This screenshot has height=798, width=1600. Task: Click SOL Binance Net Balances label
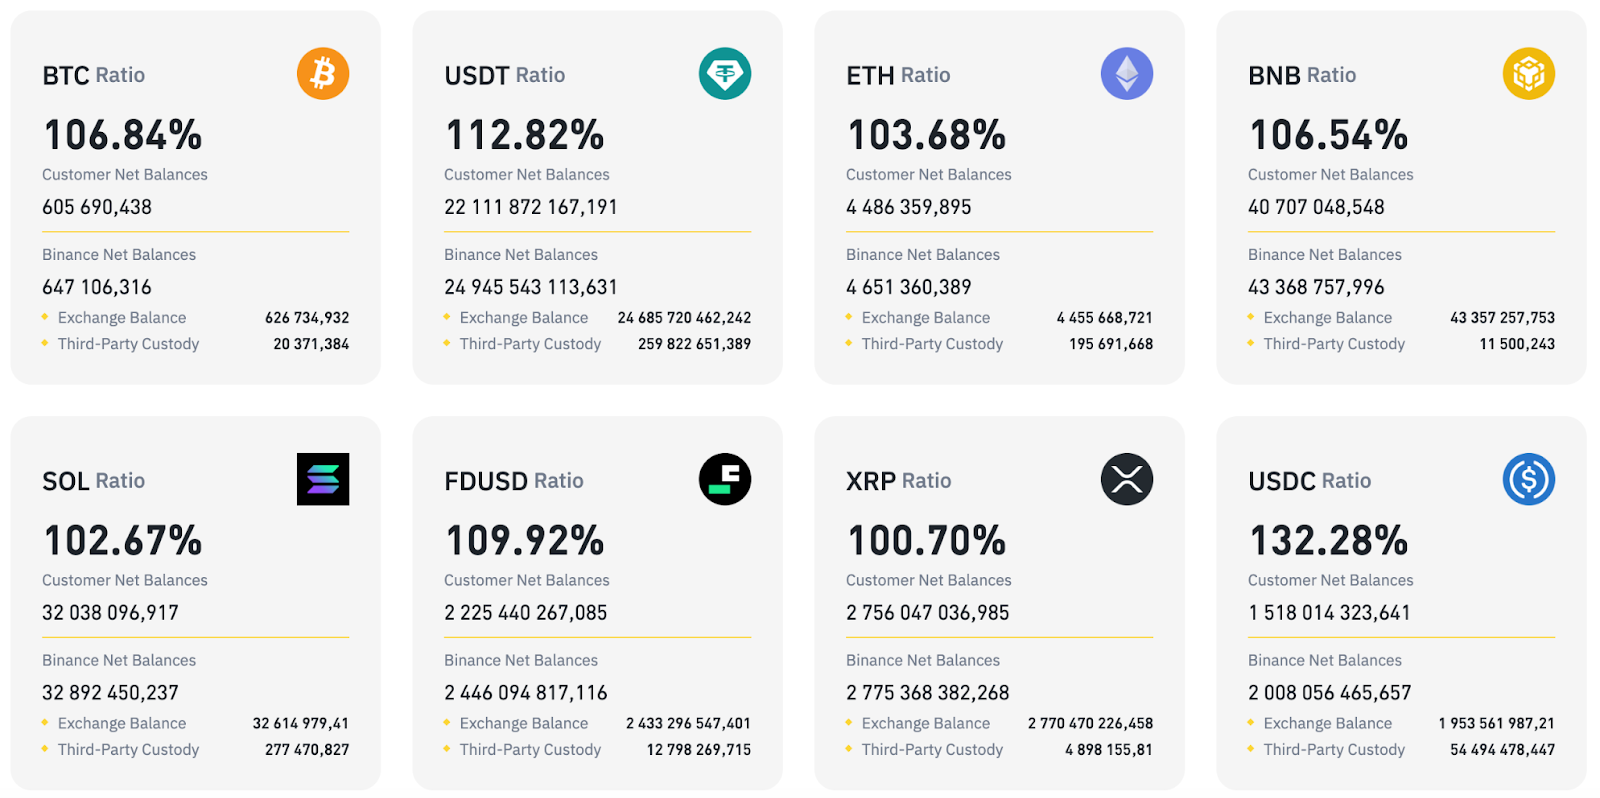pyautogui.click(x=119, y=660)
